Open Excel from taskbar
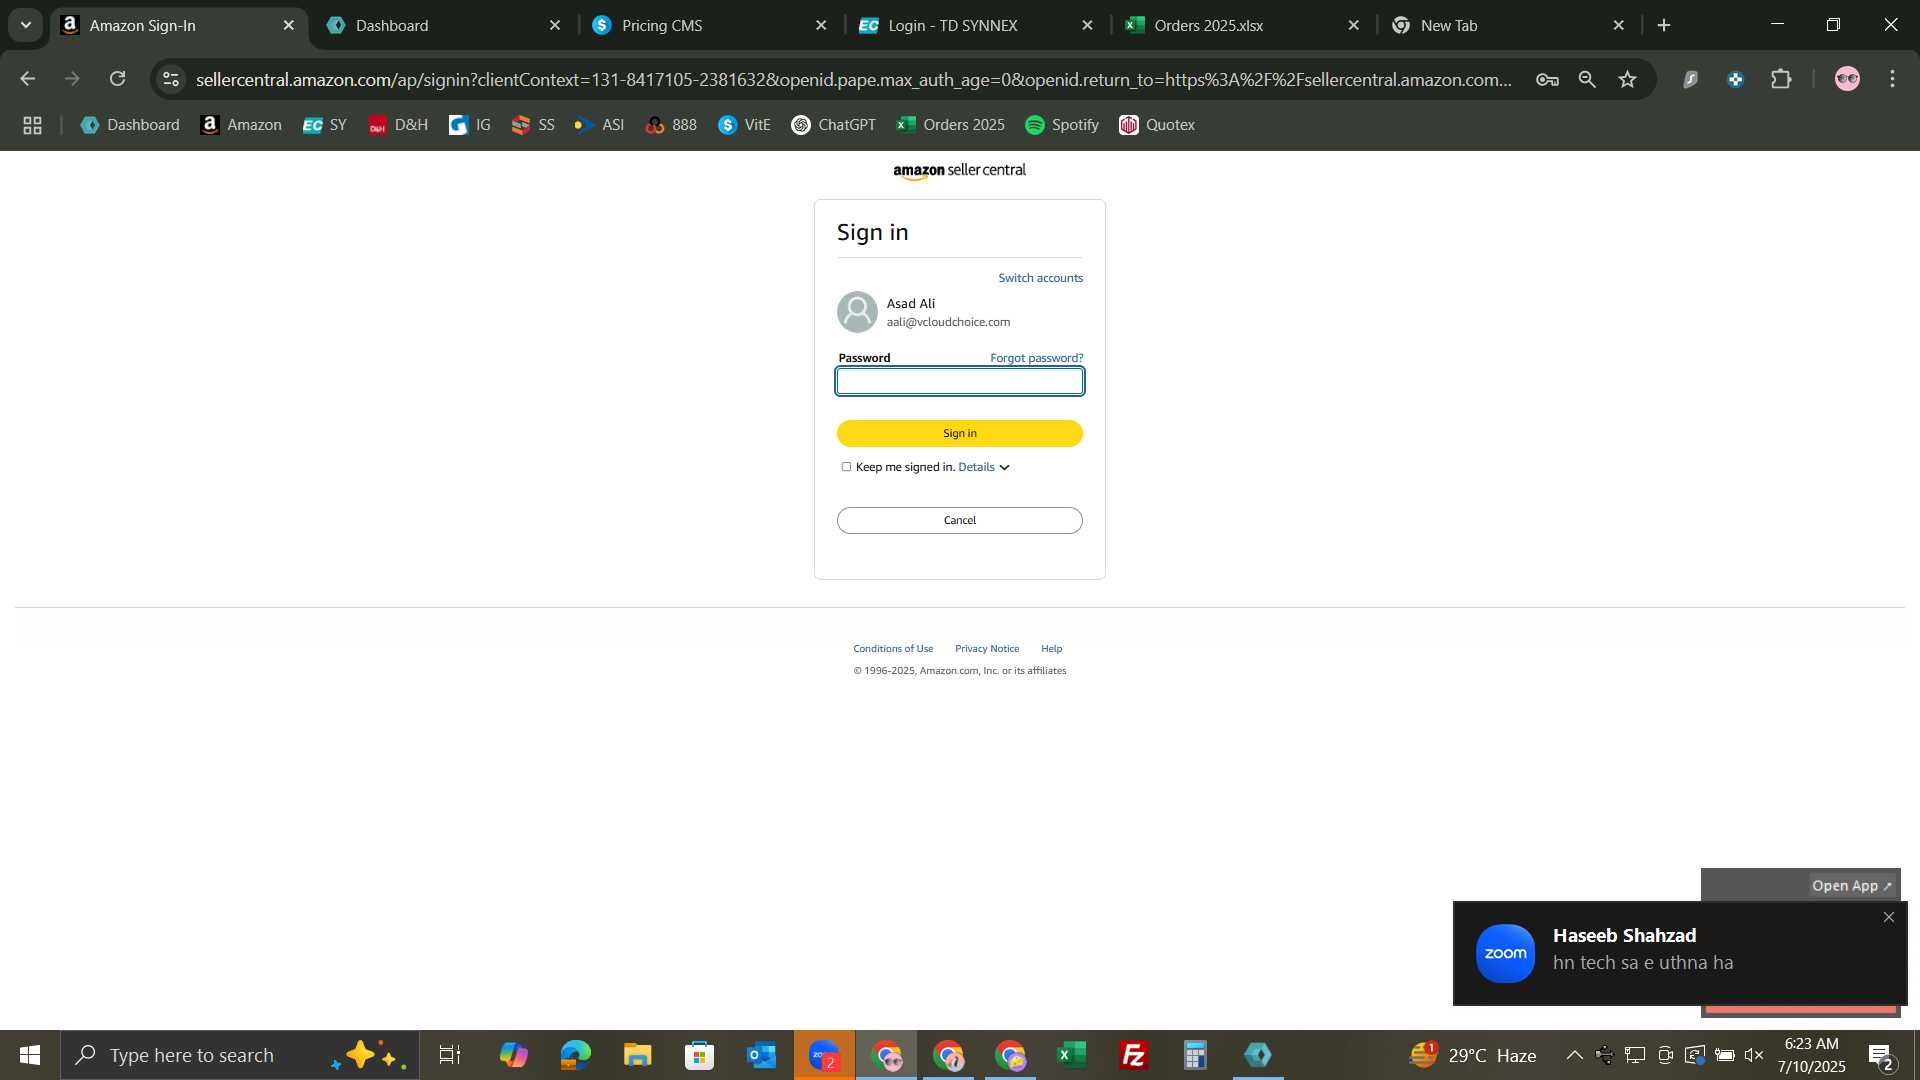Screen dimensions: 1920x1080 tap(1072, 1055)
